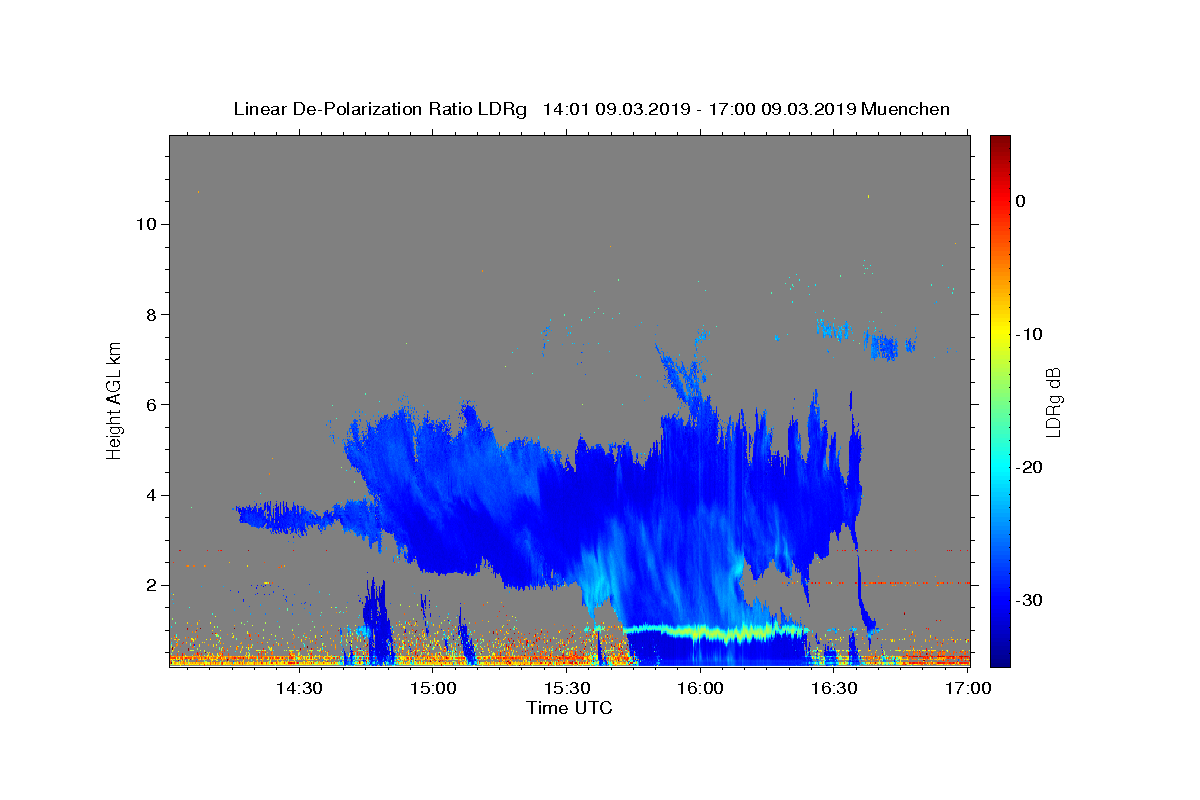Click the colorbar tick label '-30'

pyautogui.click(x=1028, y=600)
